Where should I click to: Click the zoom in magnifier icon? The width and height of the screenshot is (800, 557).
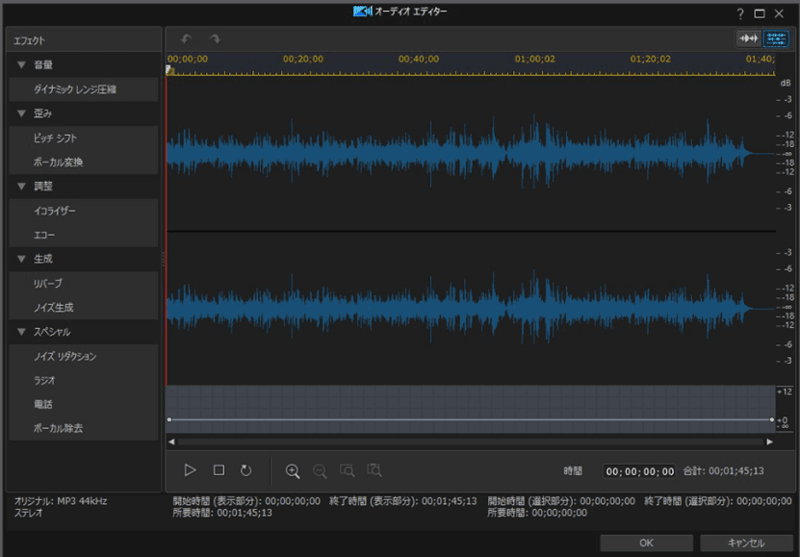coord(292,470)
